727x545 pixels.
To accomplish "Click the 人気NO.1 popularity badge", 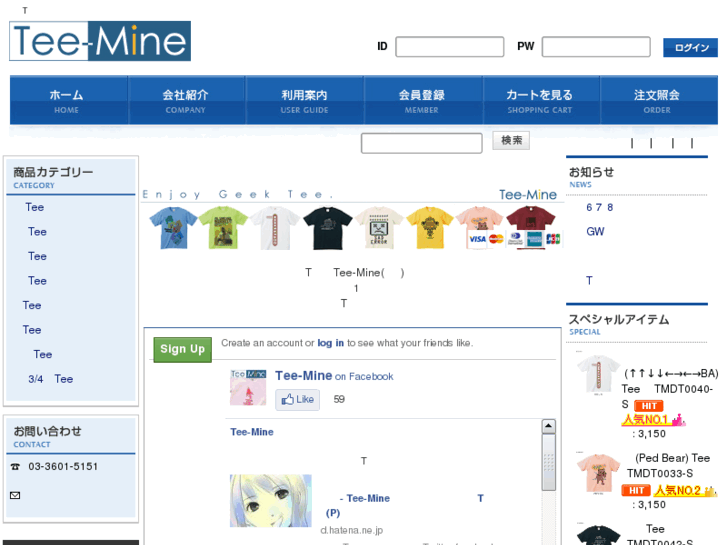I will pos(653,420).
